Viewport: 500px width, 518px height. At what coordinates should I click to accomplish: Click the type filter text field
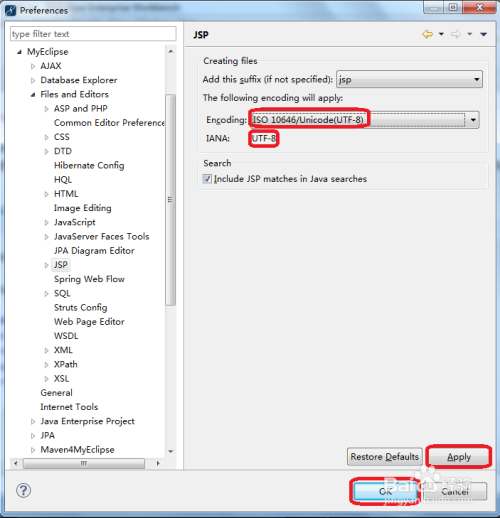pos(93,34)
